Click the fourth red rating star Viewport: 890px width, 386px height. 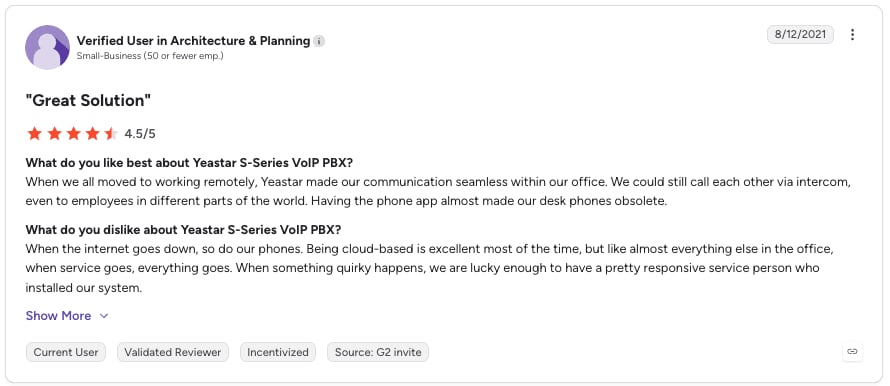[x=92, y=134]
